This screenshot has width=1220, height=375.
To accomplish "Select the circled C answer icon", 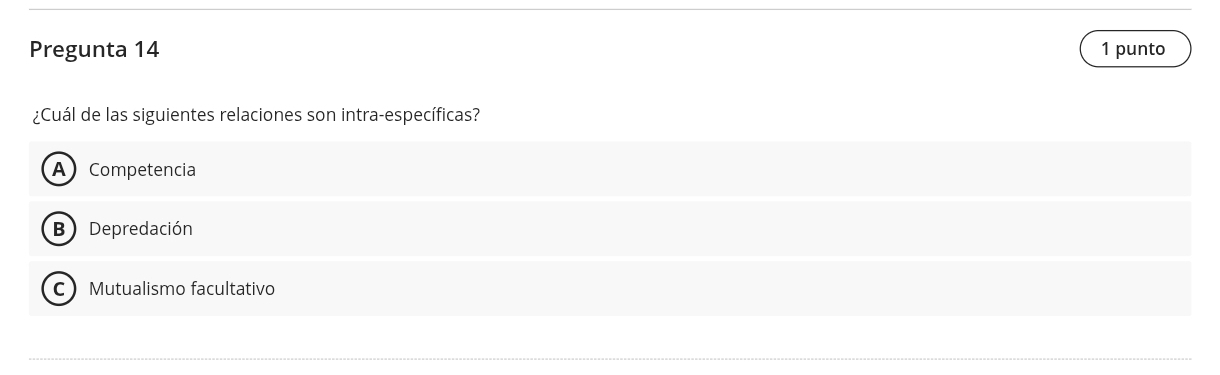I will pos(59,289).
